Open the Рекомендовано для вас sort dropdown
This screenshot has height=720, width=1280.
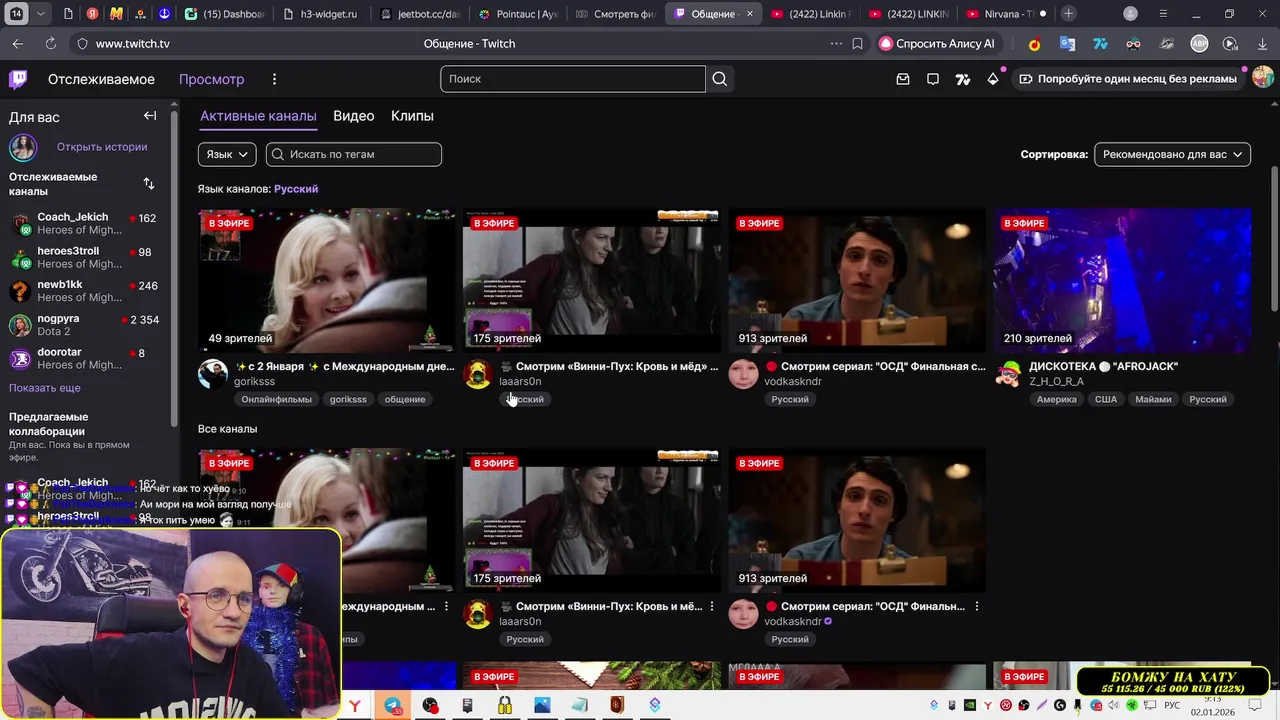[x=1172, y=154]
